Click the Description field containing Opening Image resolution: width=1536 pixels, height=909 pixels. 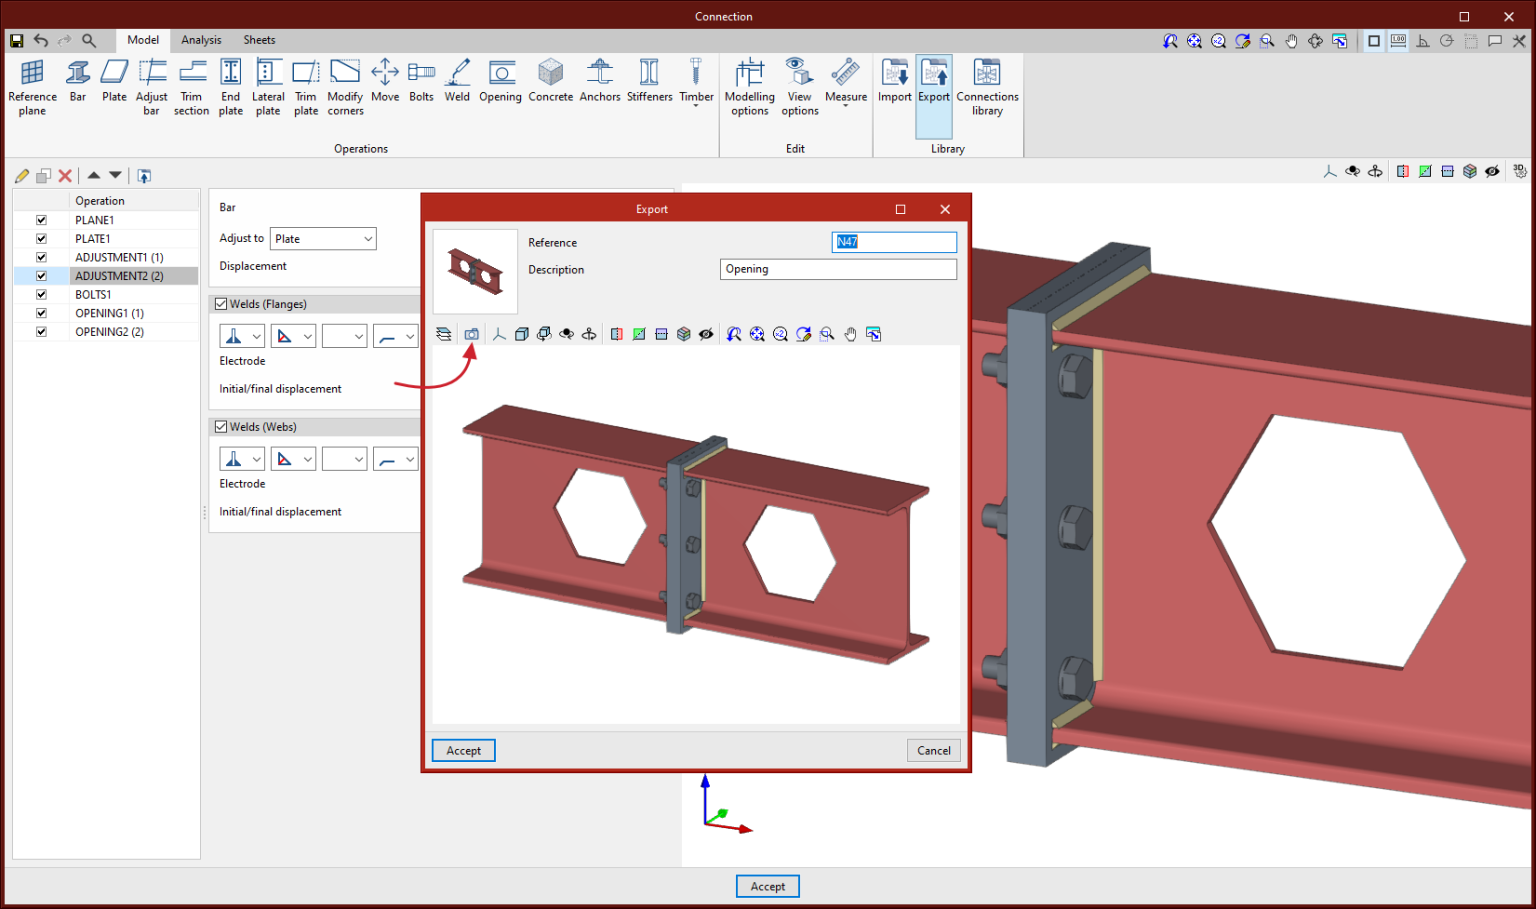(x=837, y=269)
